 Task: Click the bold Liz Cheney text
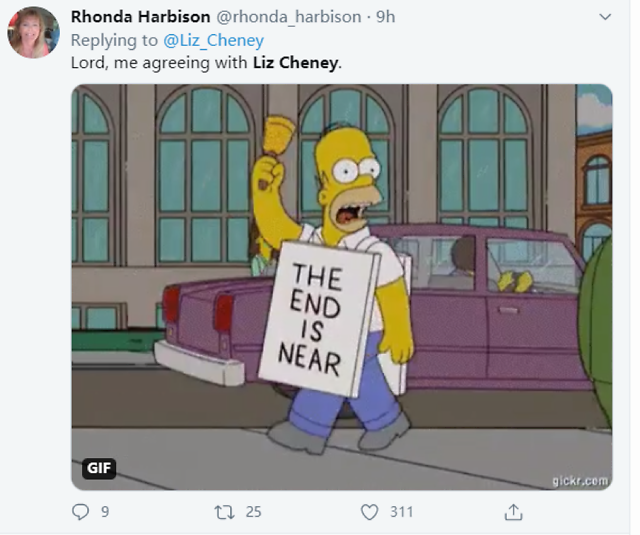pos(296,63)
